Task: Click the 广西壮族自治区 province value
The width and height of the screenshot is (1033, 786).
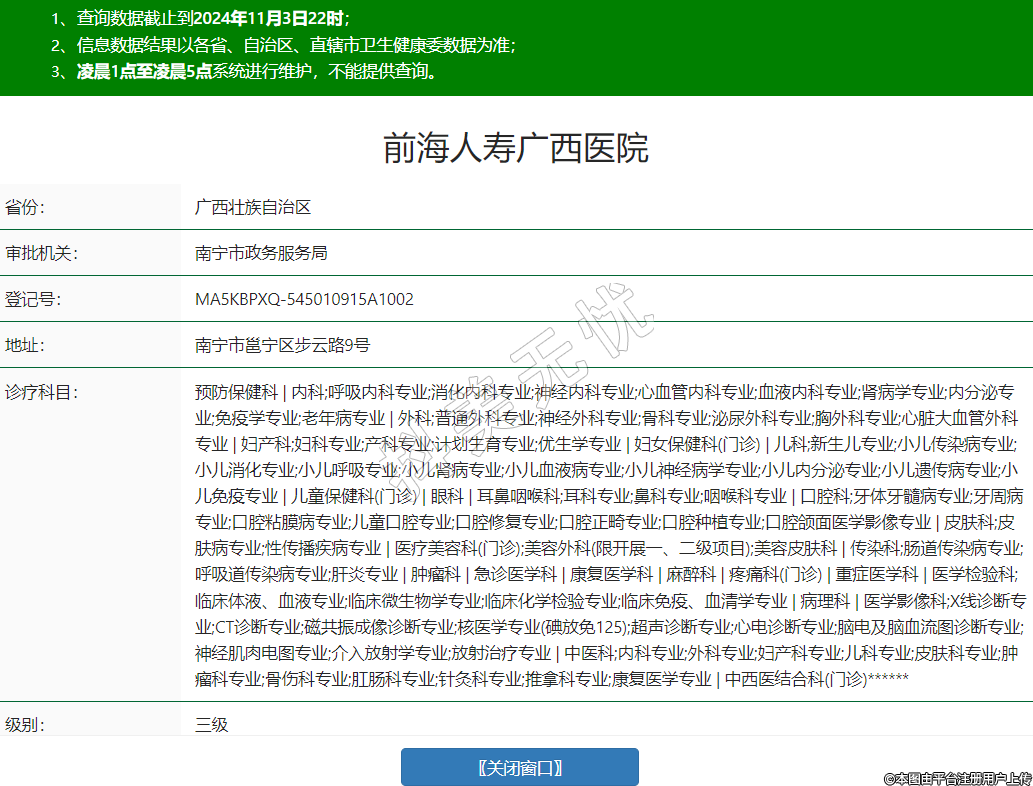Action: coord(253,207)
